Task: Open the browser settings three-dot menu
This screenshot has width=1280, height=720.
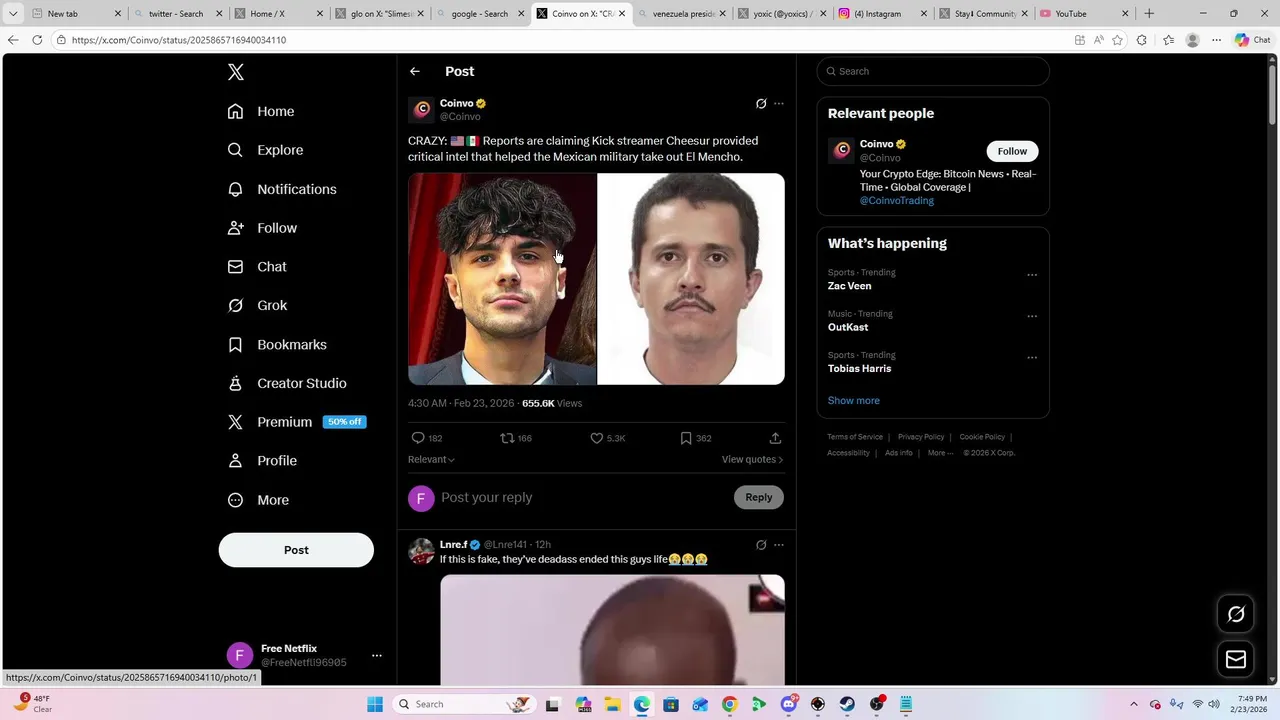Action: click(1216, 40)
